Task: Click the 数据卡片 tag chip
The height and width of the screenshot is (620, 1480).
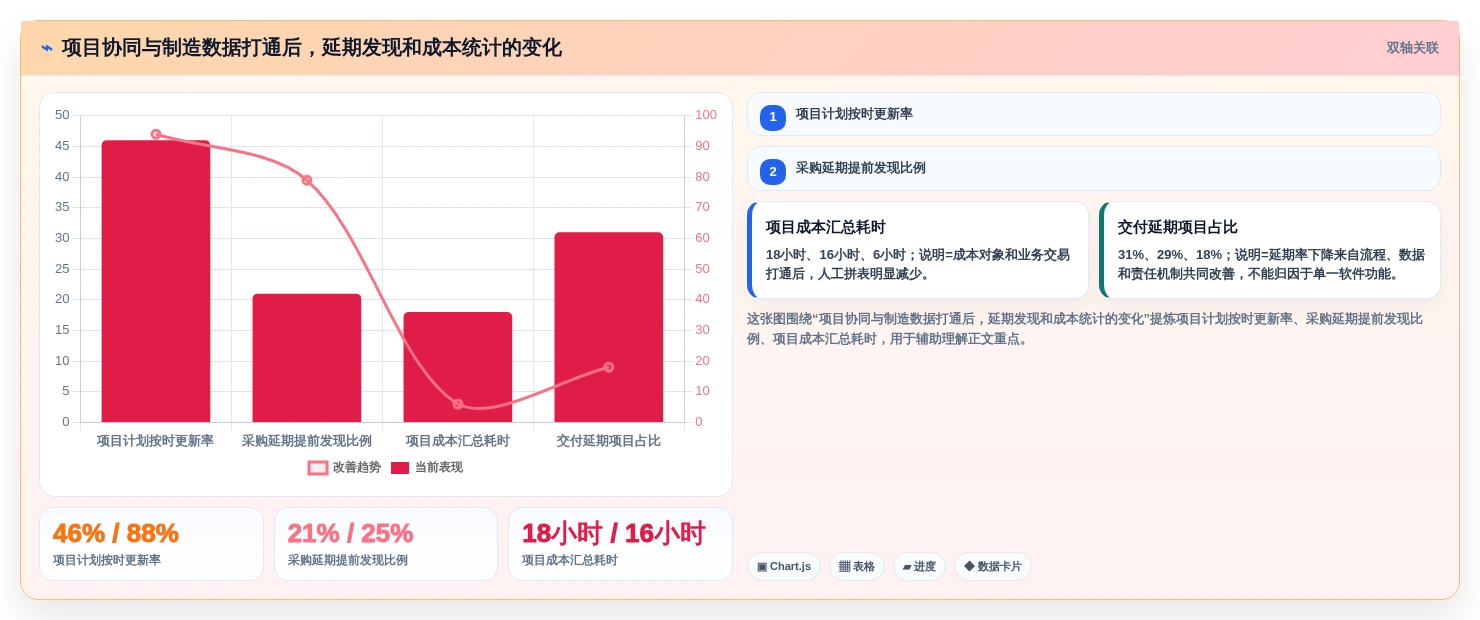Action: [x=993, y=566]
